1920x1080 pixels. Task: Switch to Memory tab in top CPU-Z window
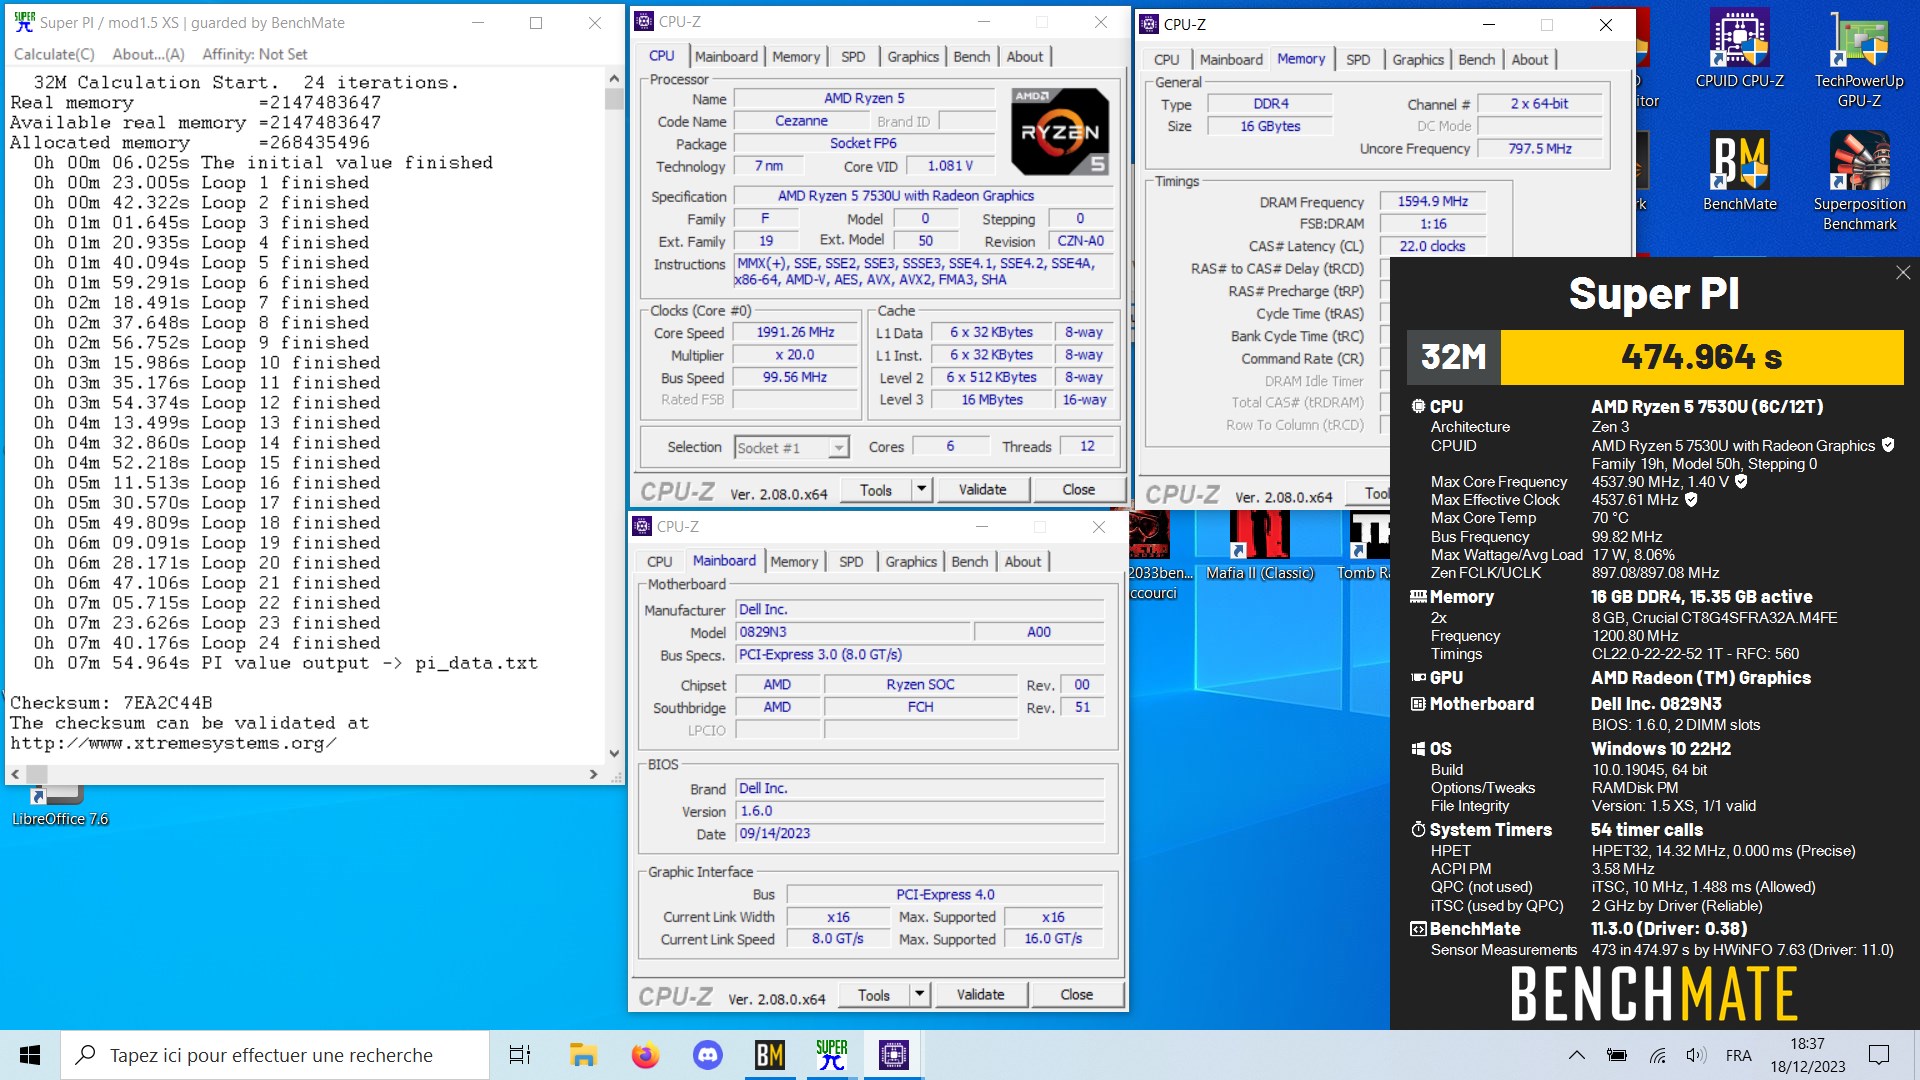(796, 57)
